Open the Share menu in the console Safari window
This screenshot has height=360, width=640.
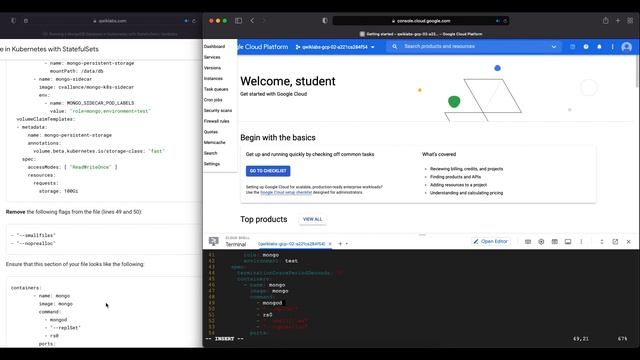(x=606, y=20)
